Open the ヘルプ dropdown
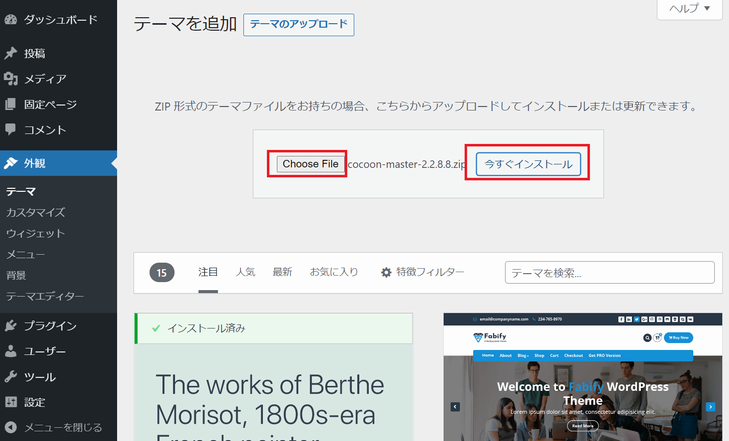Image resolution: width=729 pixels, height=441 pixels. coord(689,8)
